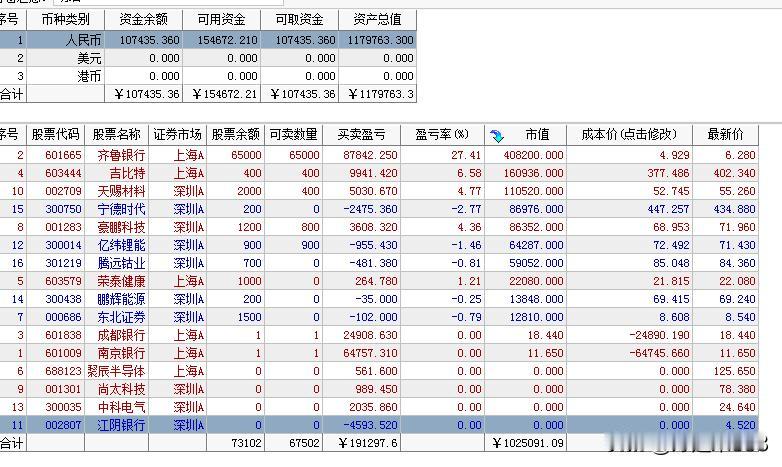The image size is (782, 467).
Task: Select the 亿纬锂能 stock row
Action: point(379,245)
